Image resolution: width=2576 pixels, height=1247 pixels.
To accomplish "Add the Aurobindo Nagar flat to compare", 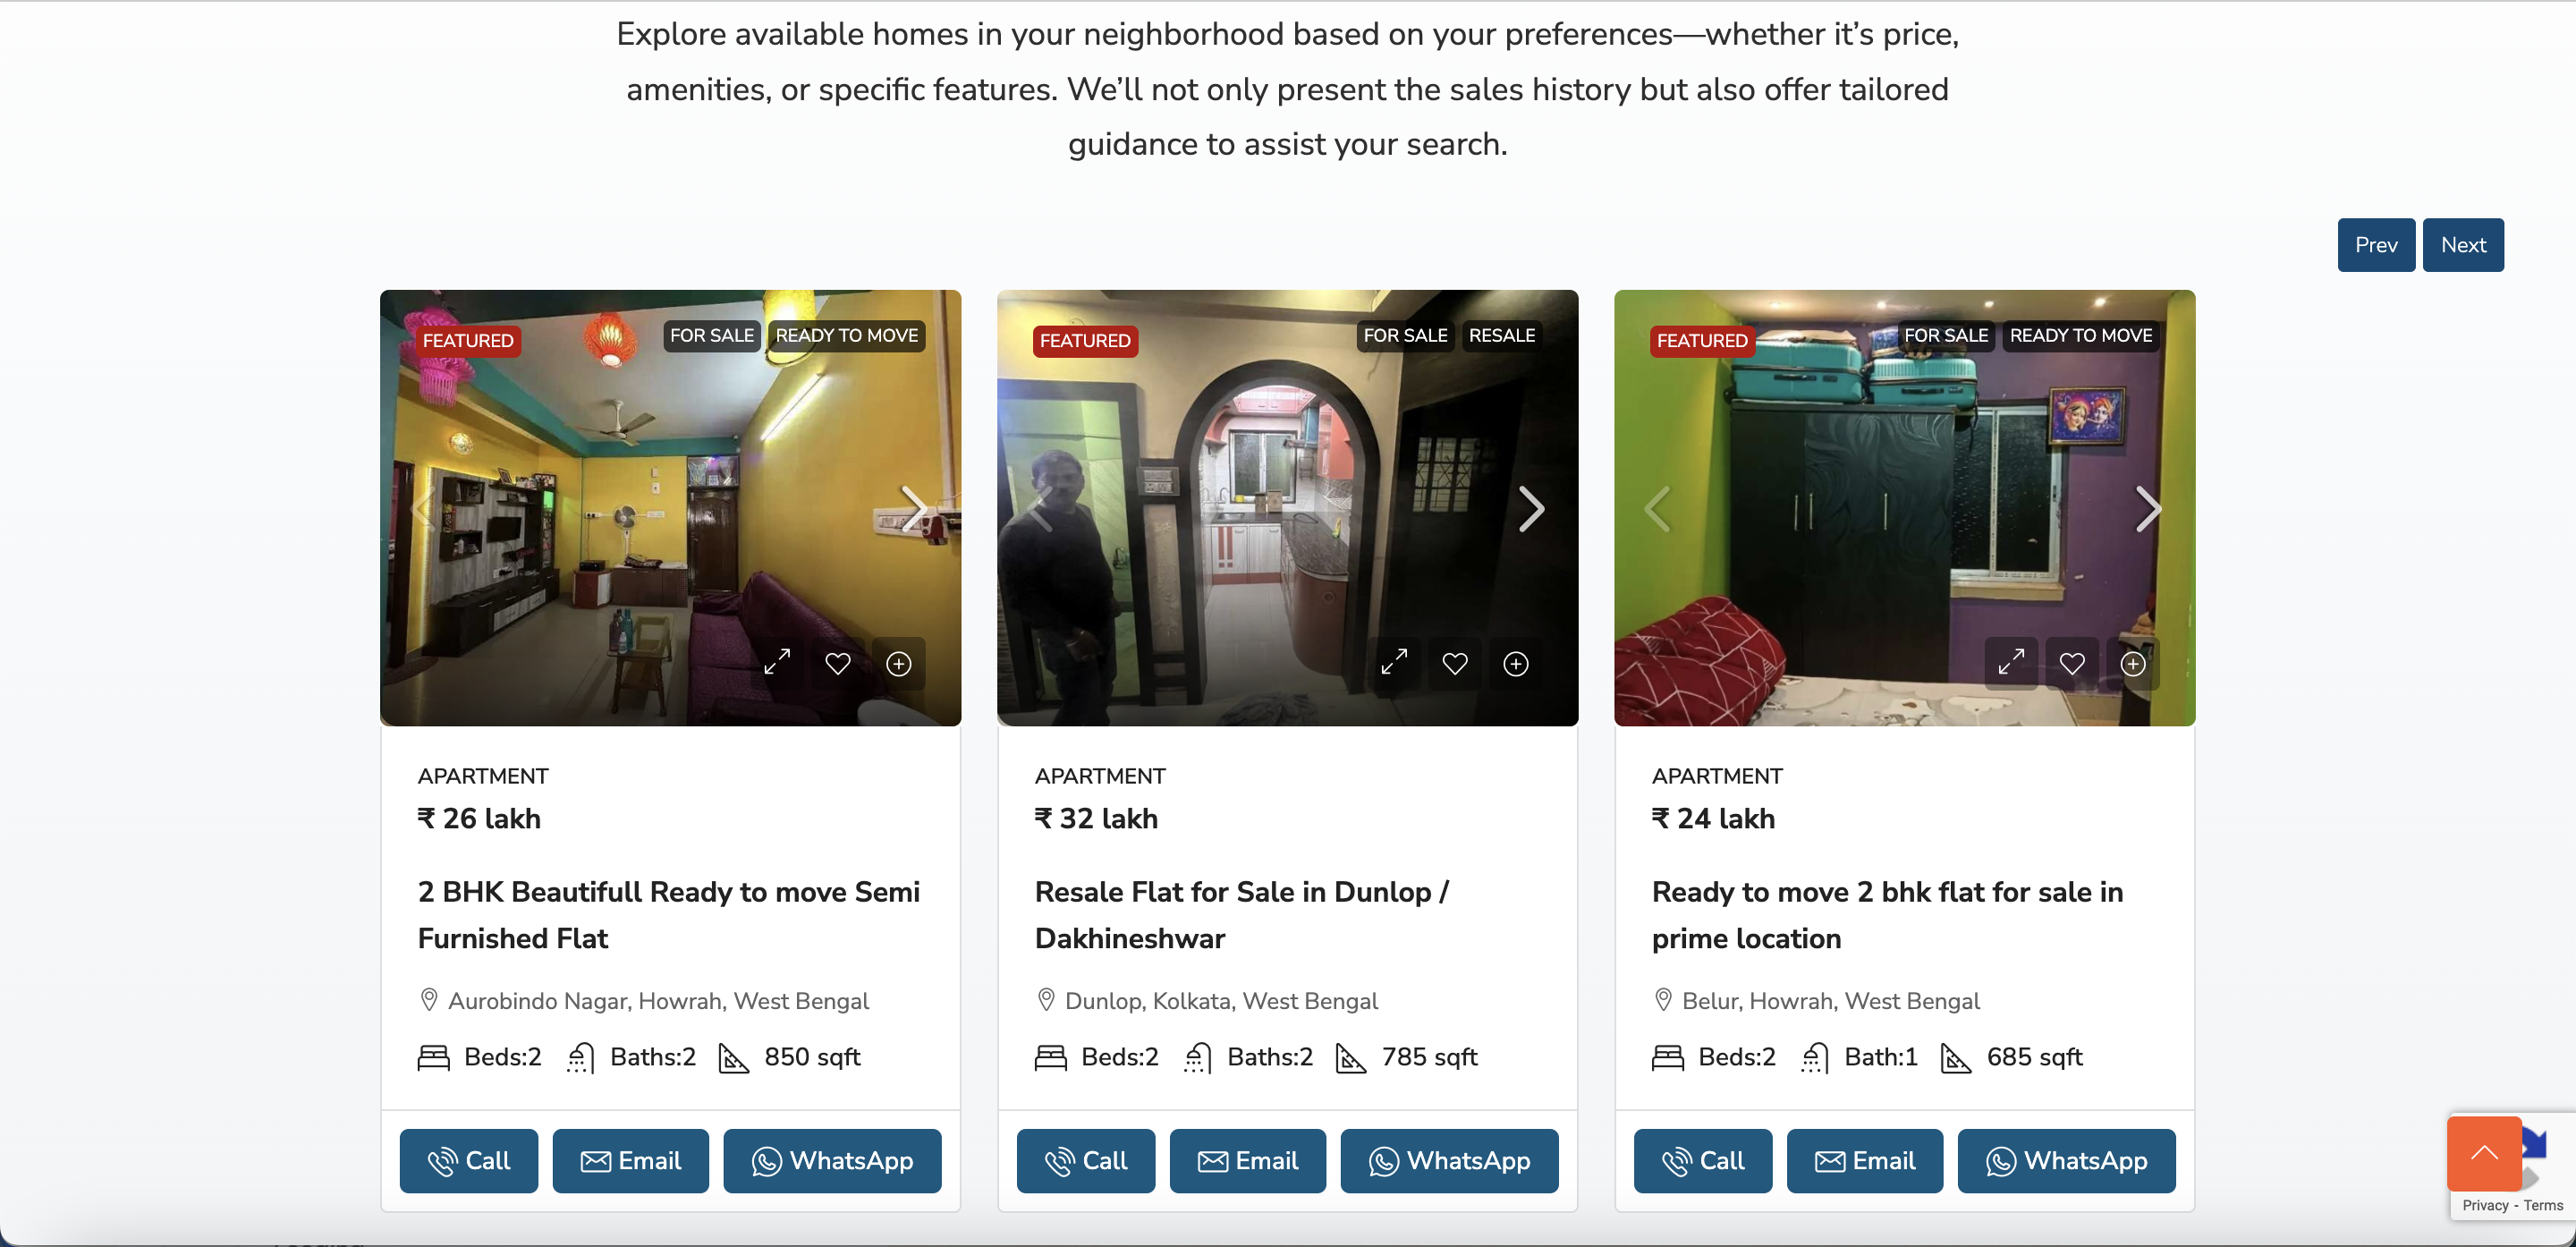I will [x=899, y=663].
